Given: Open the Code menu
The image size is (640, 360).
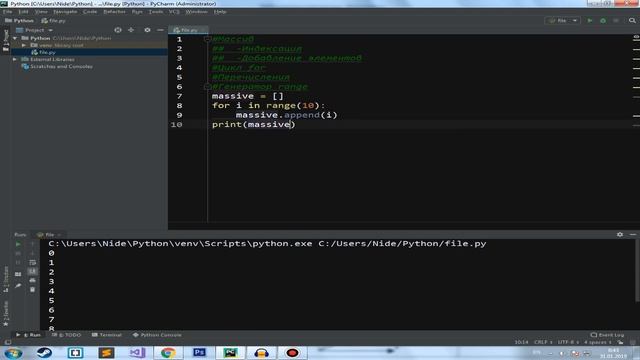Looking at the screenshot, I should (x=90, y=12).
